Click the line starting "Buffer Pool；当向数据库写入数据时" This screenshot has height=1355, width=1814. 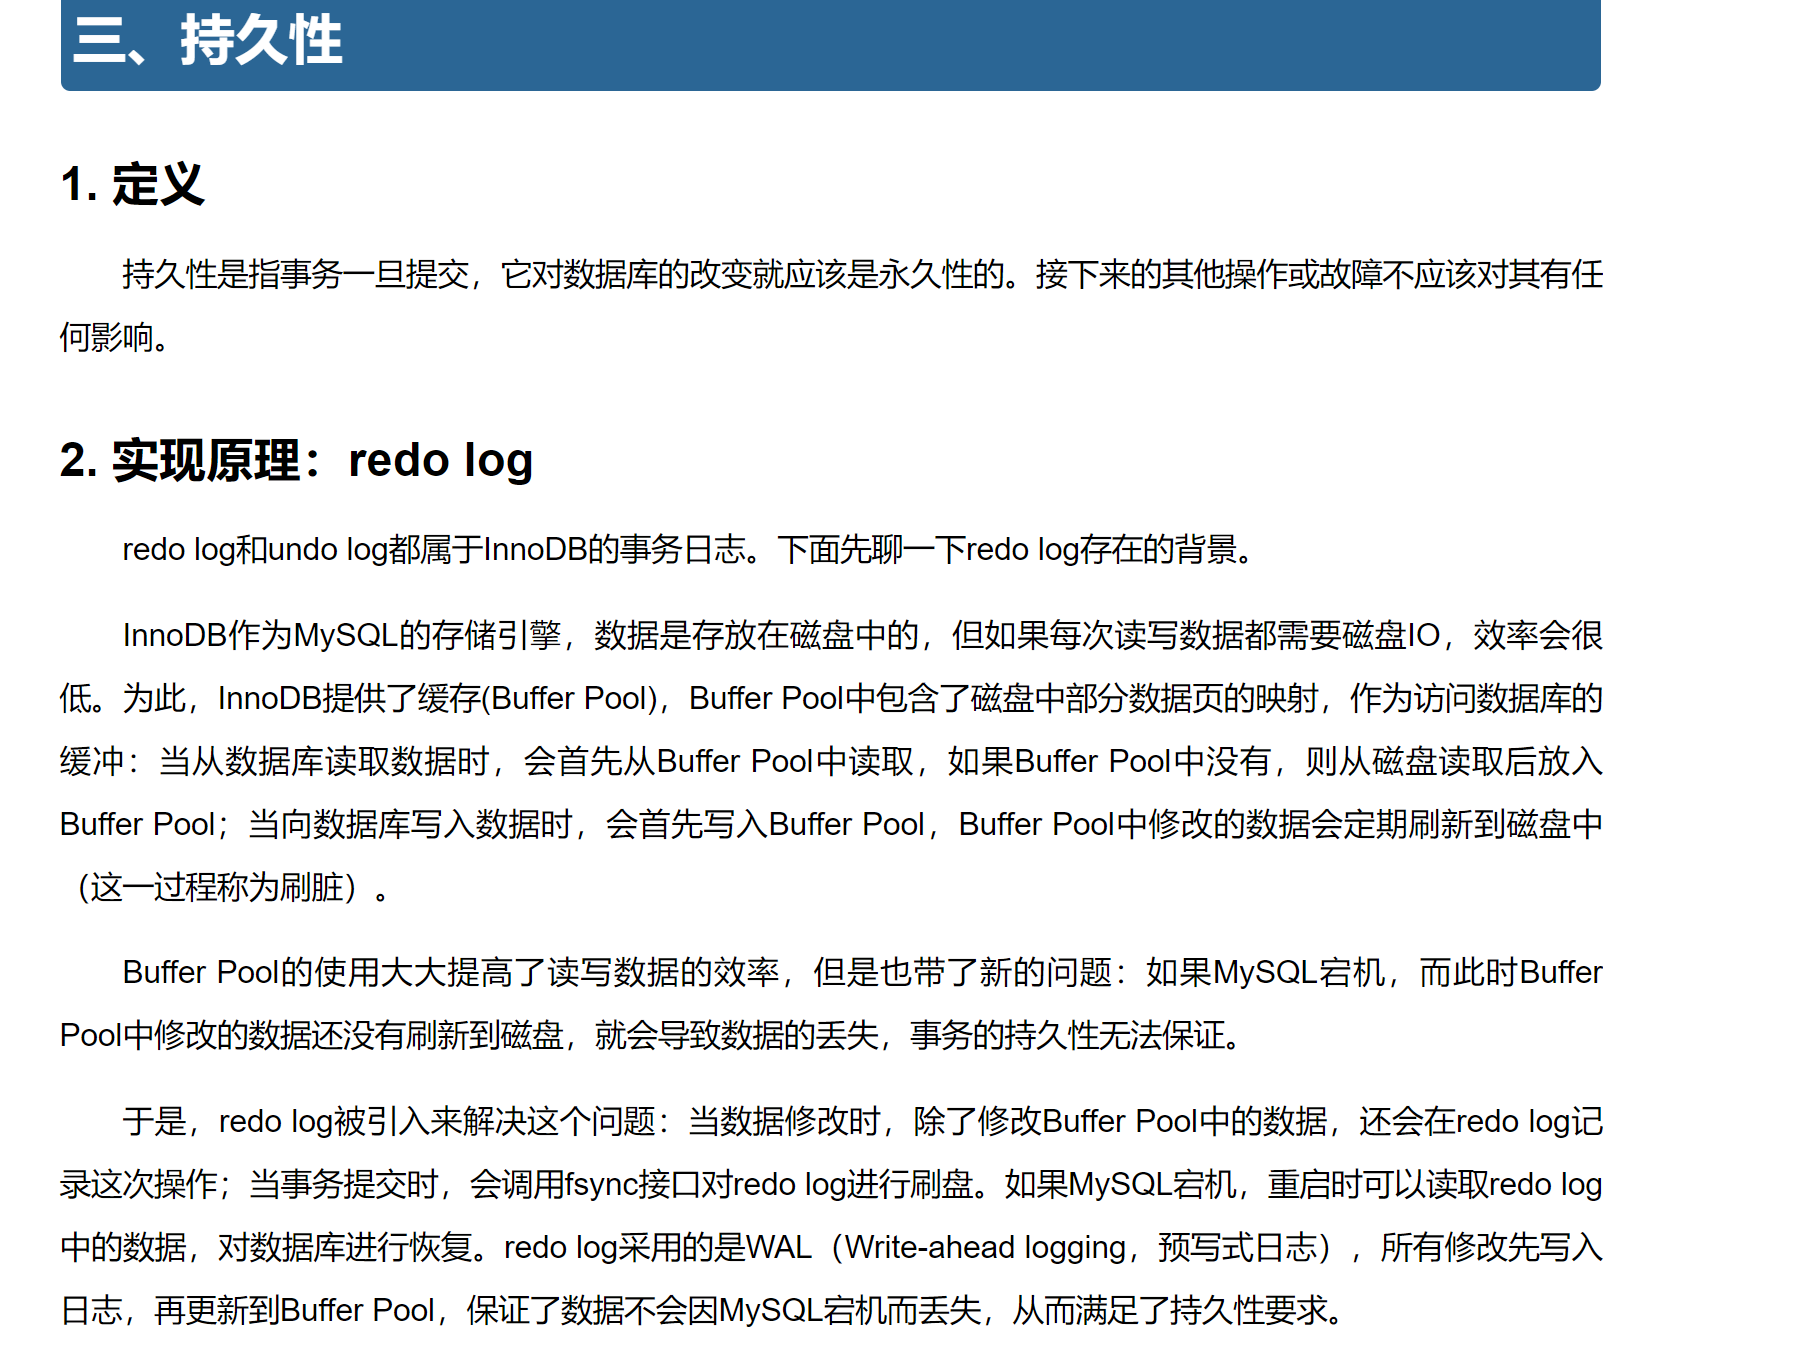coord(831,824)
